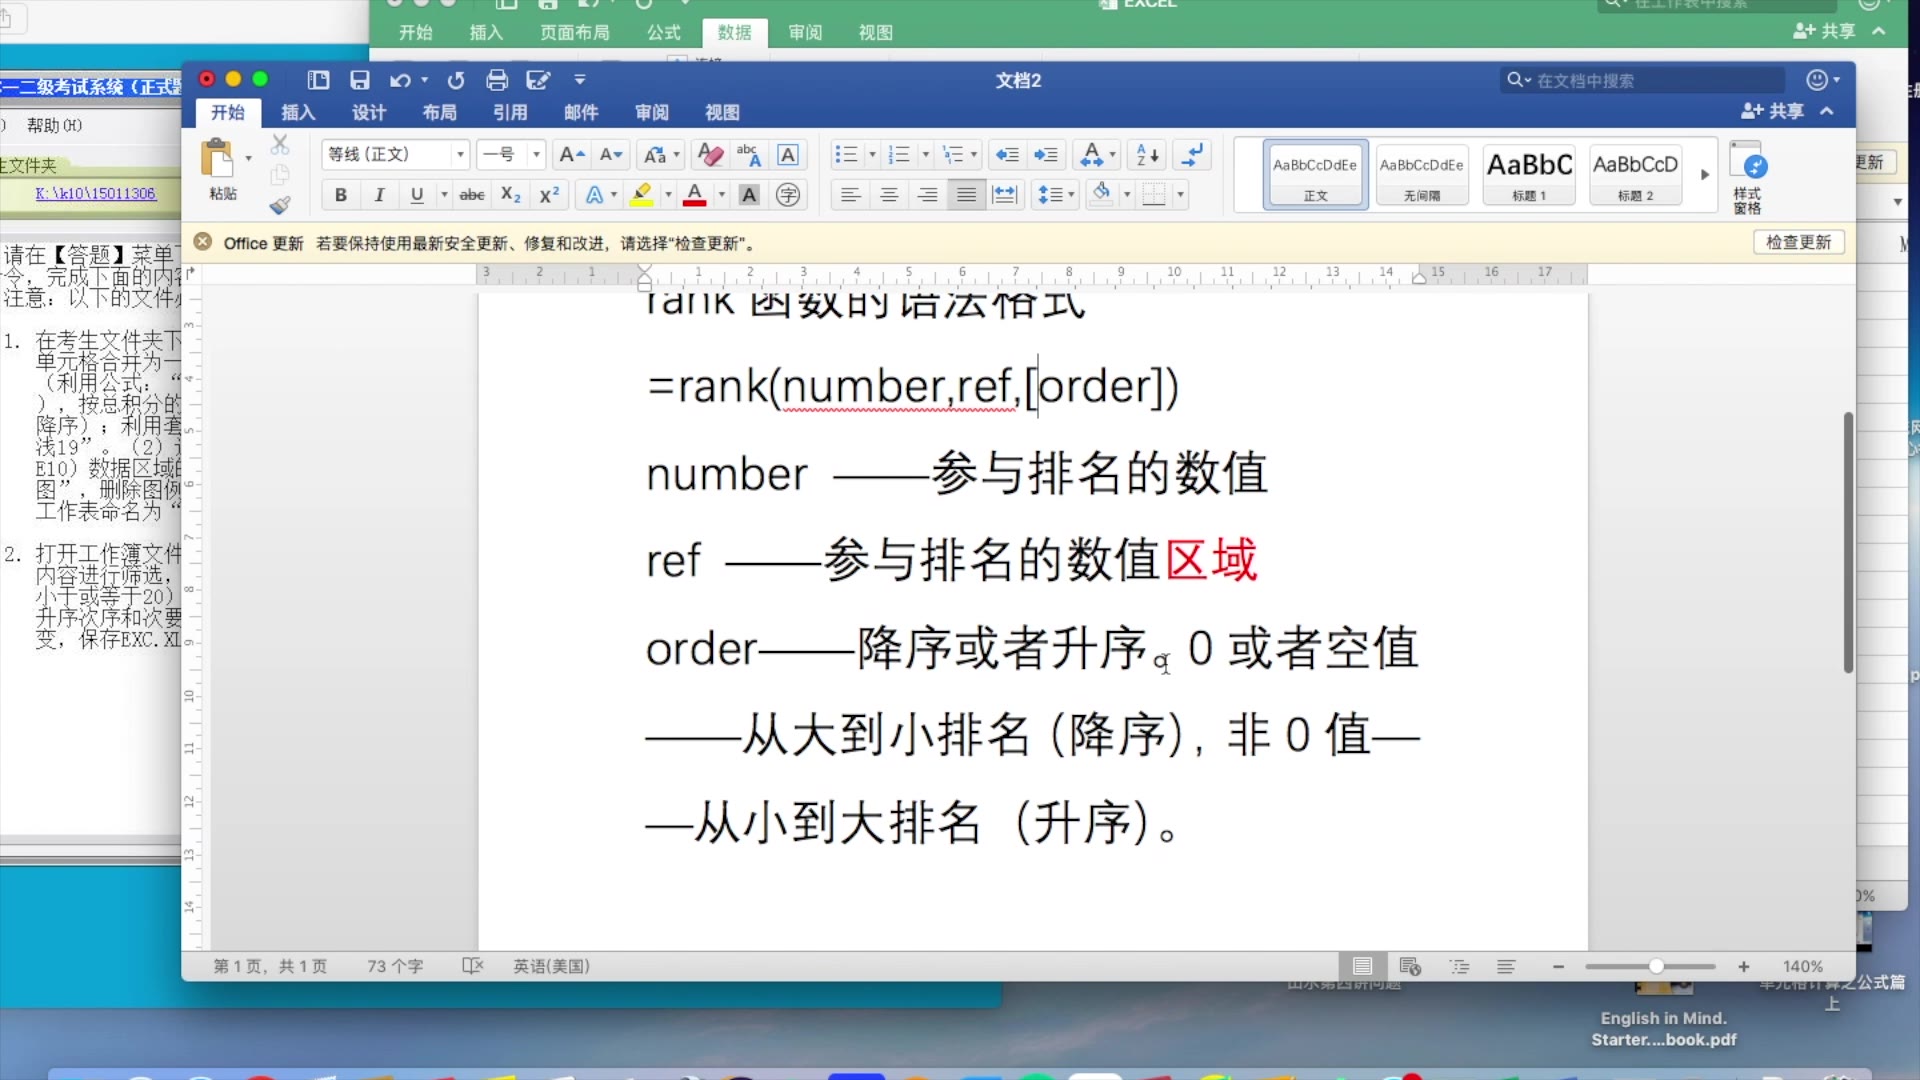Click the distributed alignment icon
The image size is (1920, 1080).
[1004, 195]
